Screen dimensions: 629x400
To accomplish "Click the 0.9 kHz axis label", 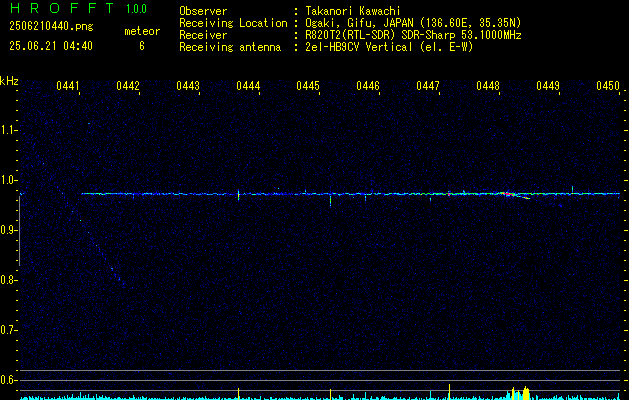I will (x=8, y=230).
